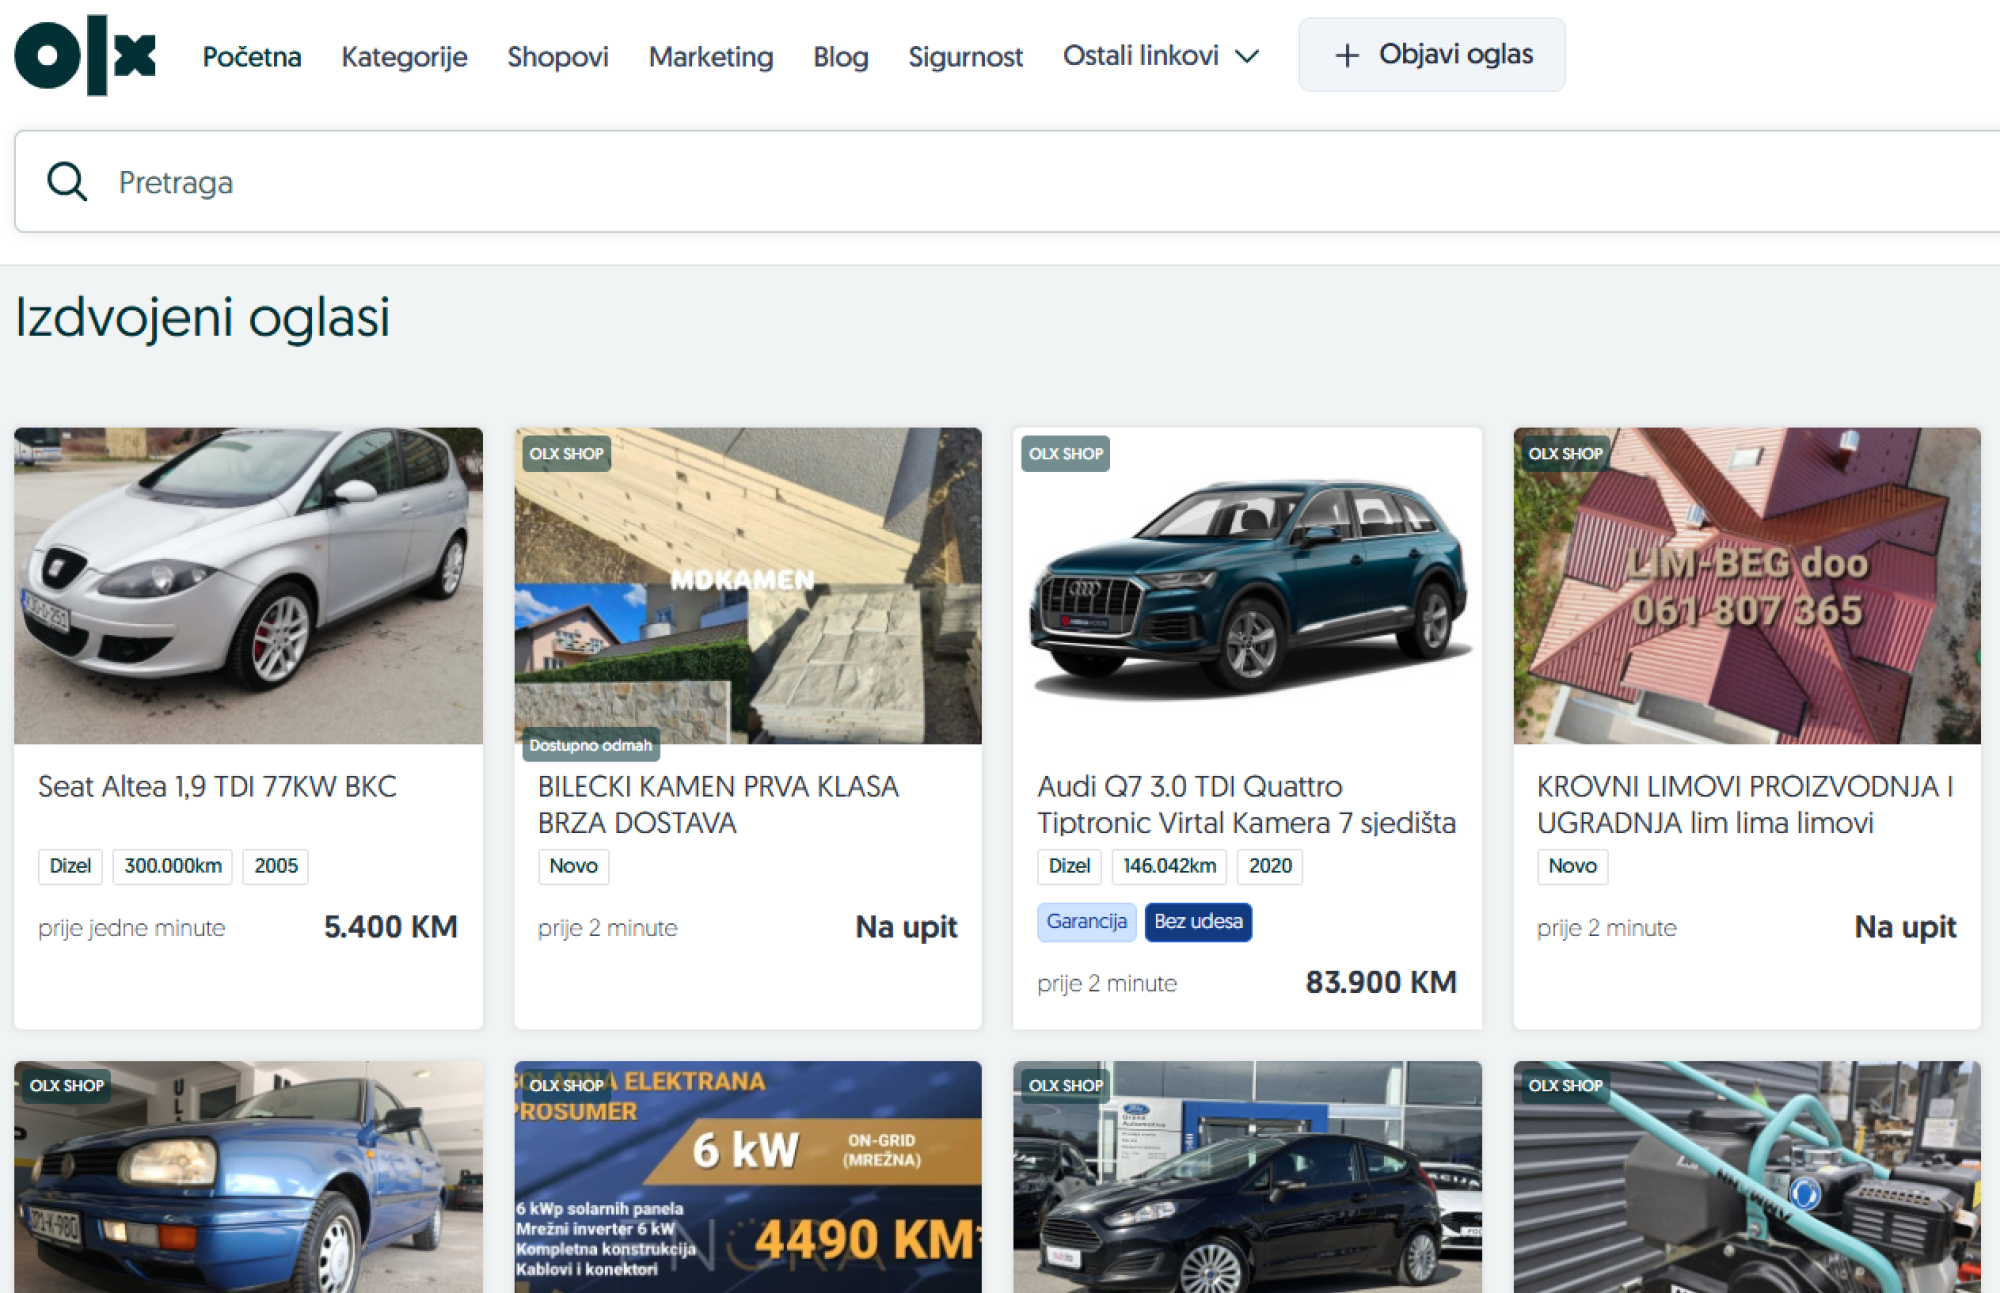This screenshot has height=1293, width=2000.
Task: Expand the Ostali linkovi dropdown
Action: tap(1141, 56)
